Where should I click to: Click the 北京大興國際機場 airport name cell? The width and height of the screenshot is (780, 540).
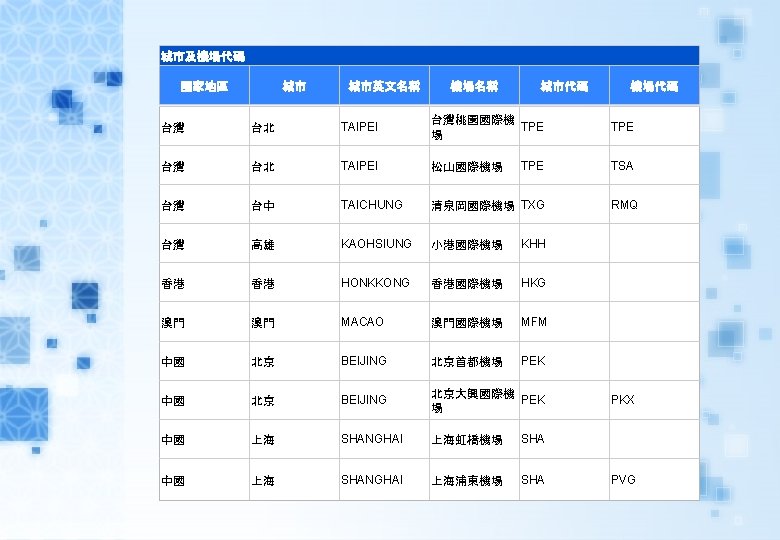click(x=473, y=401)
